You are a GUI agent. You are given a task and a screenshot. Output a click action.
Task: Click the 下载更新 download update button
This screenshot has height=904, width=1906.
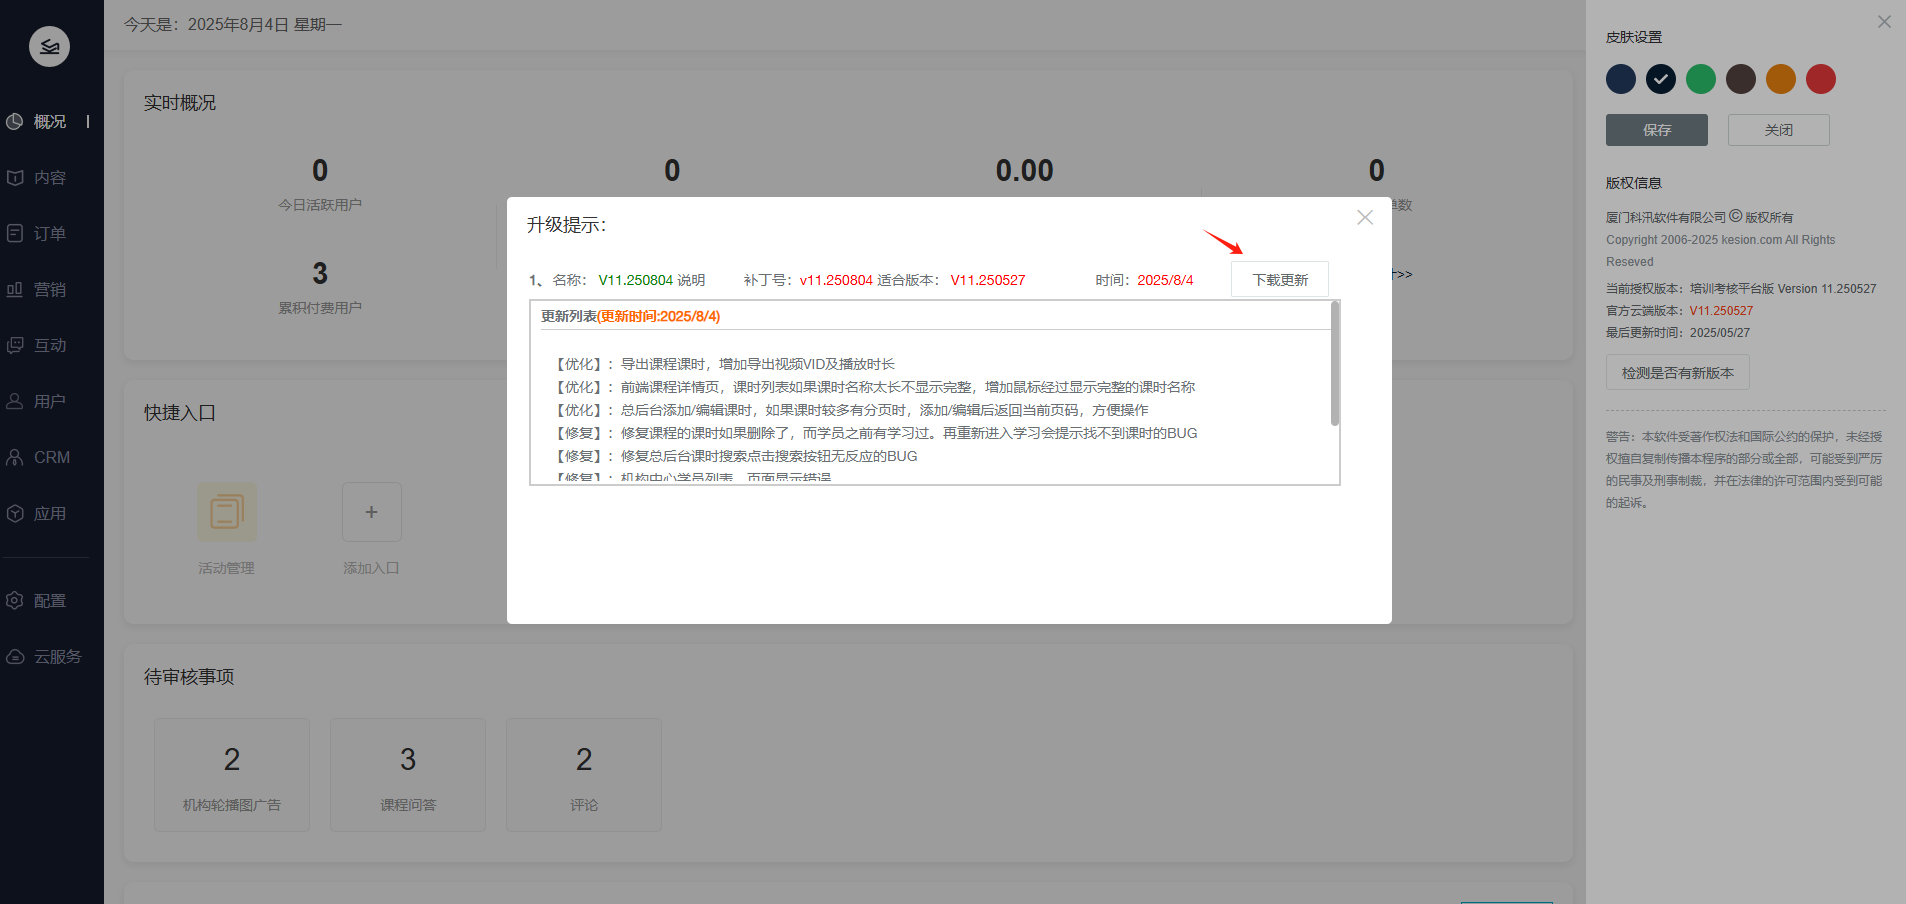coord(1279,280)
